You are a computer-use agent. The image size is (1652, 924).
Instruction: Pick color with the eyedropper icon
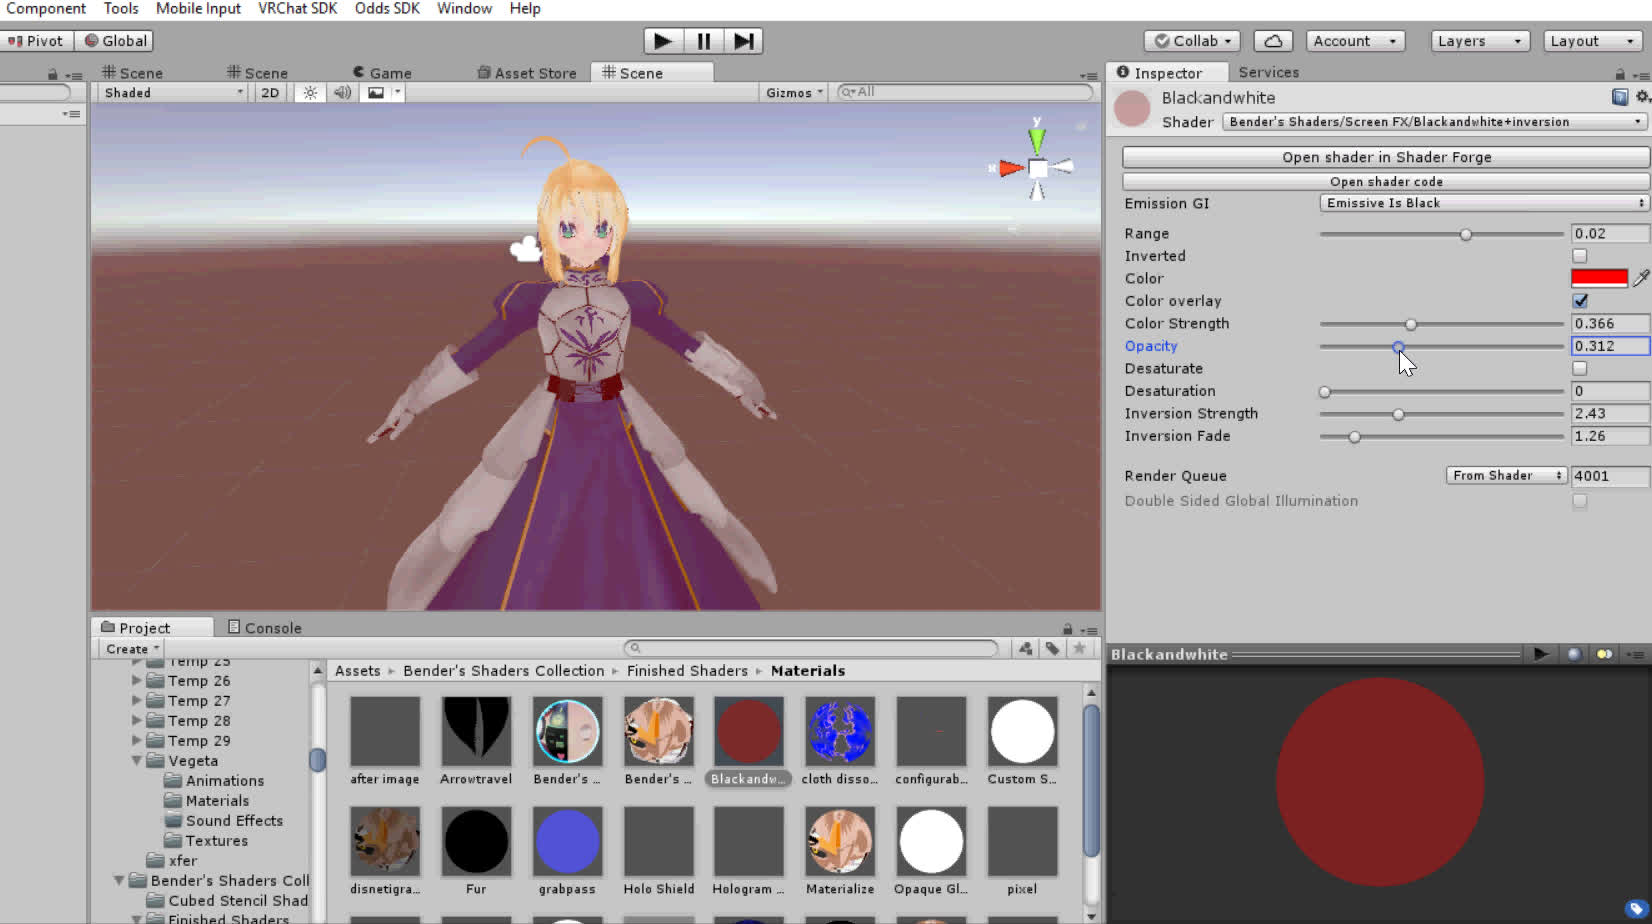1640,278
